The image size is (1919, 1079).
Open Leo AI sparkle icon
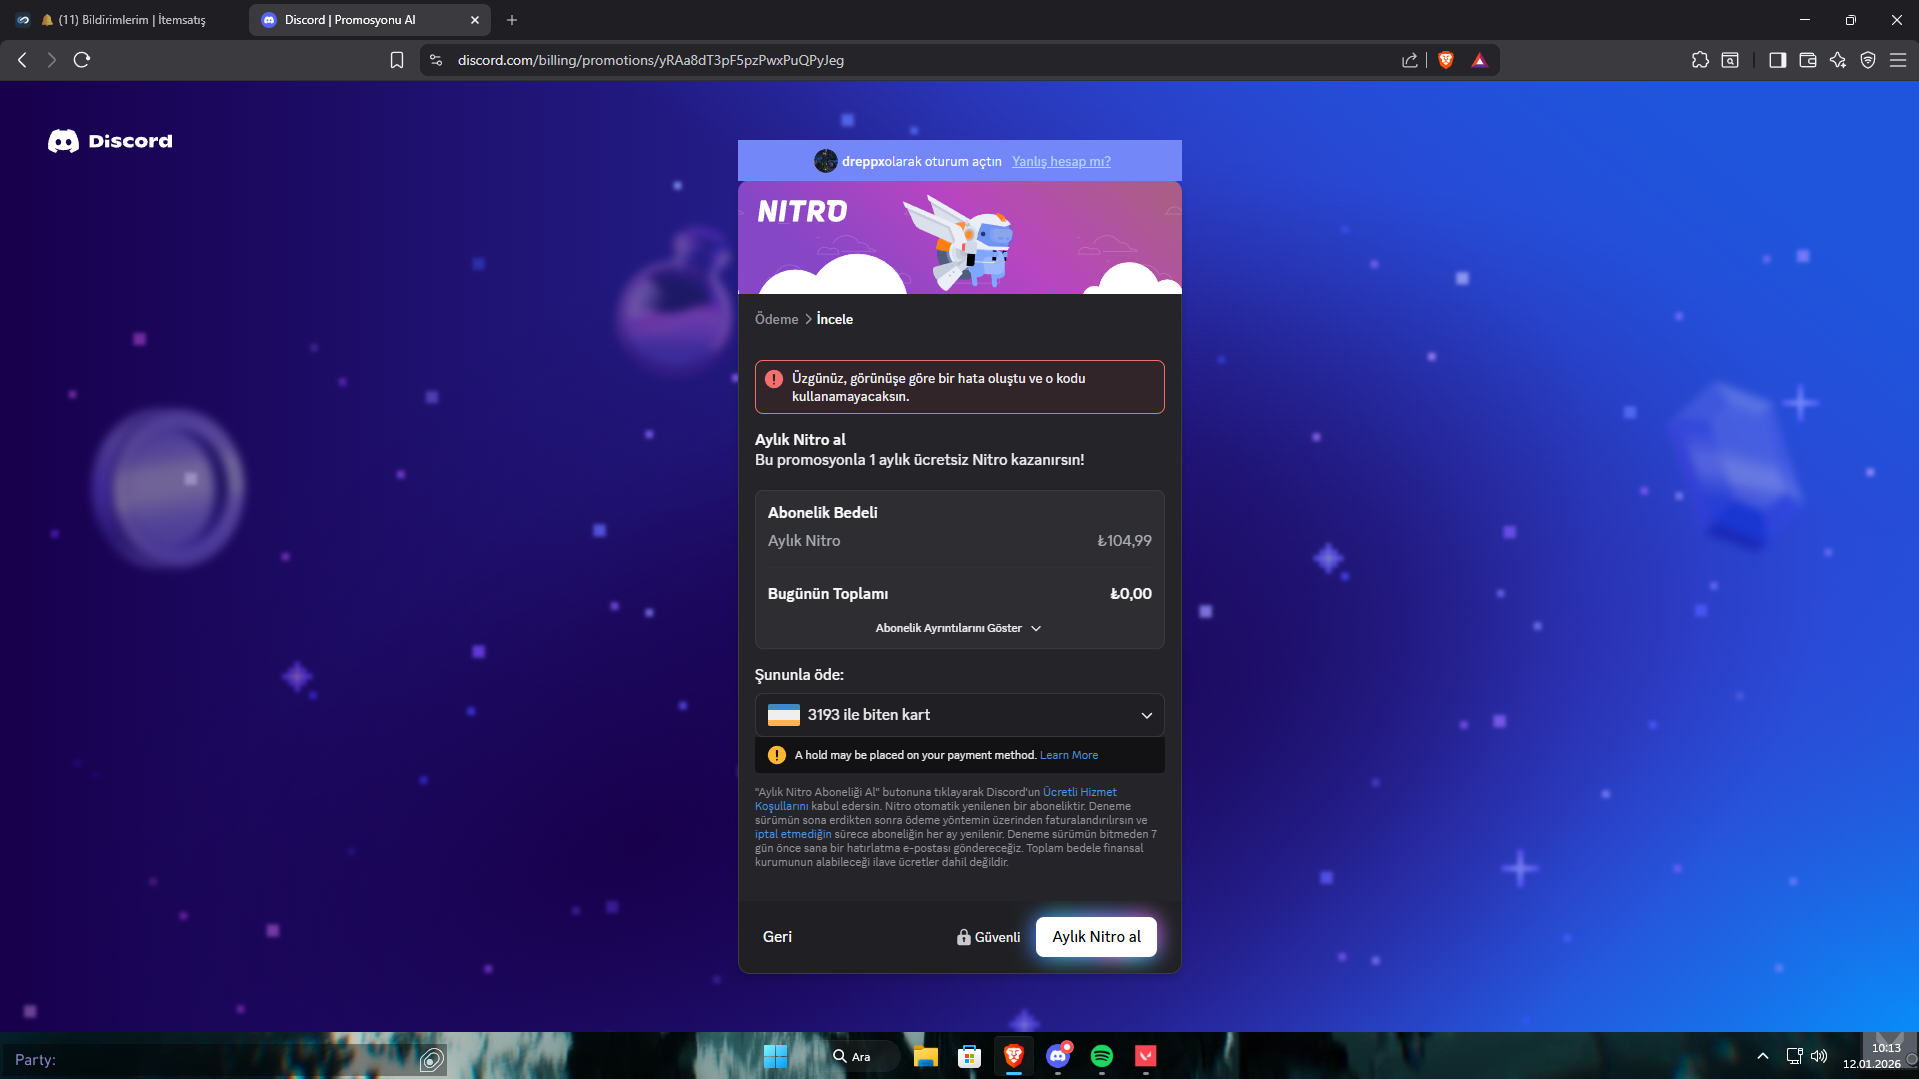(x=1838, y=60)
